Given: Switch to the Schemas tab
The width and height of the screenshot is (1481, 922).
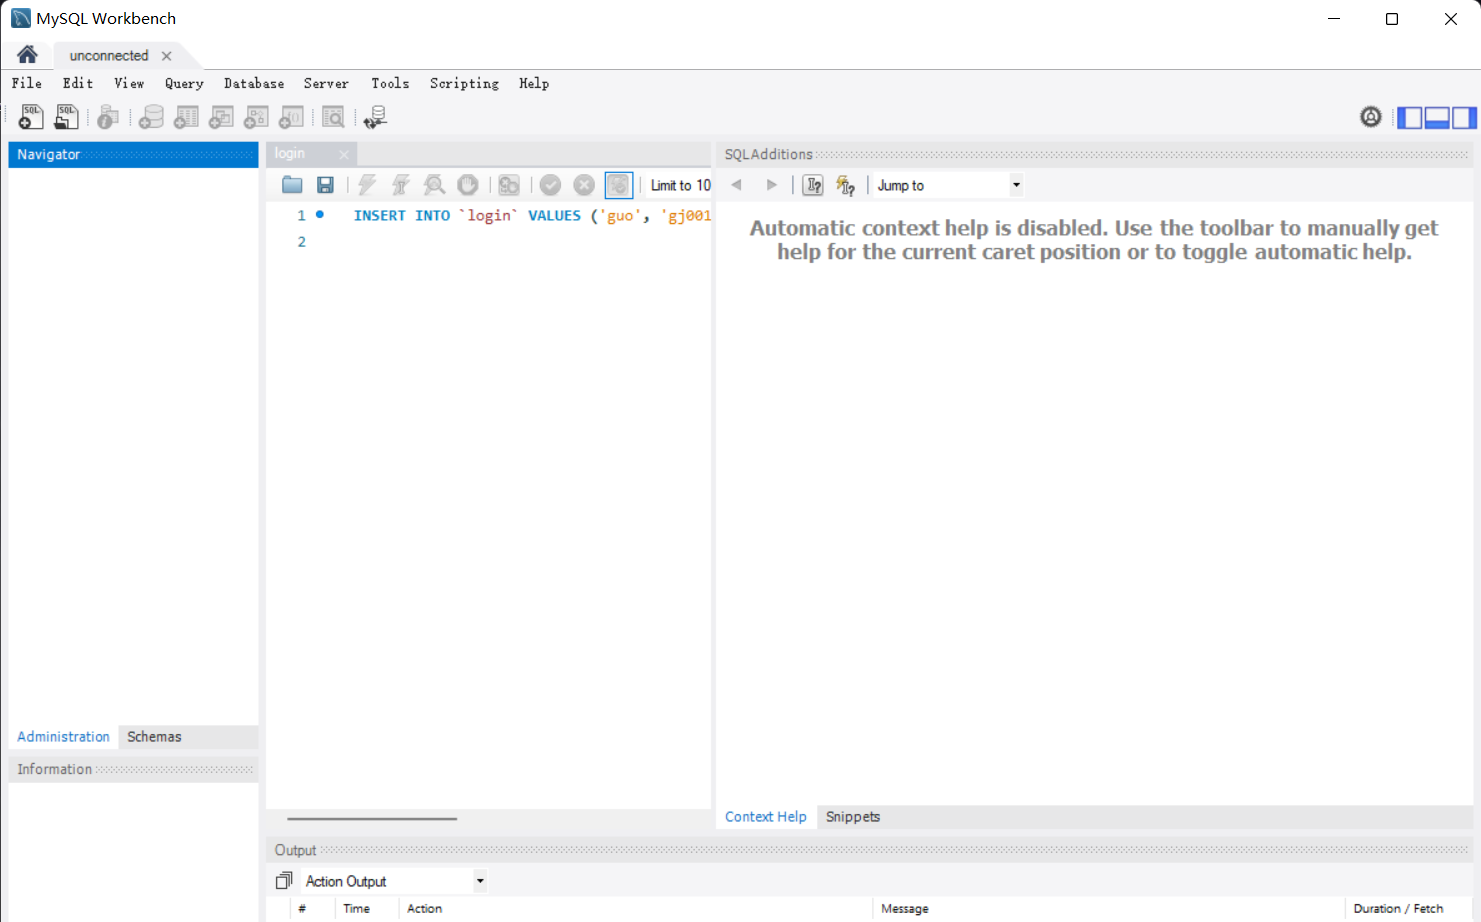Looking at the screenshot, I should coord(154,736).
